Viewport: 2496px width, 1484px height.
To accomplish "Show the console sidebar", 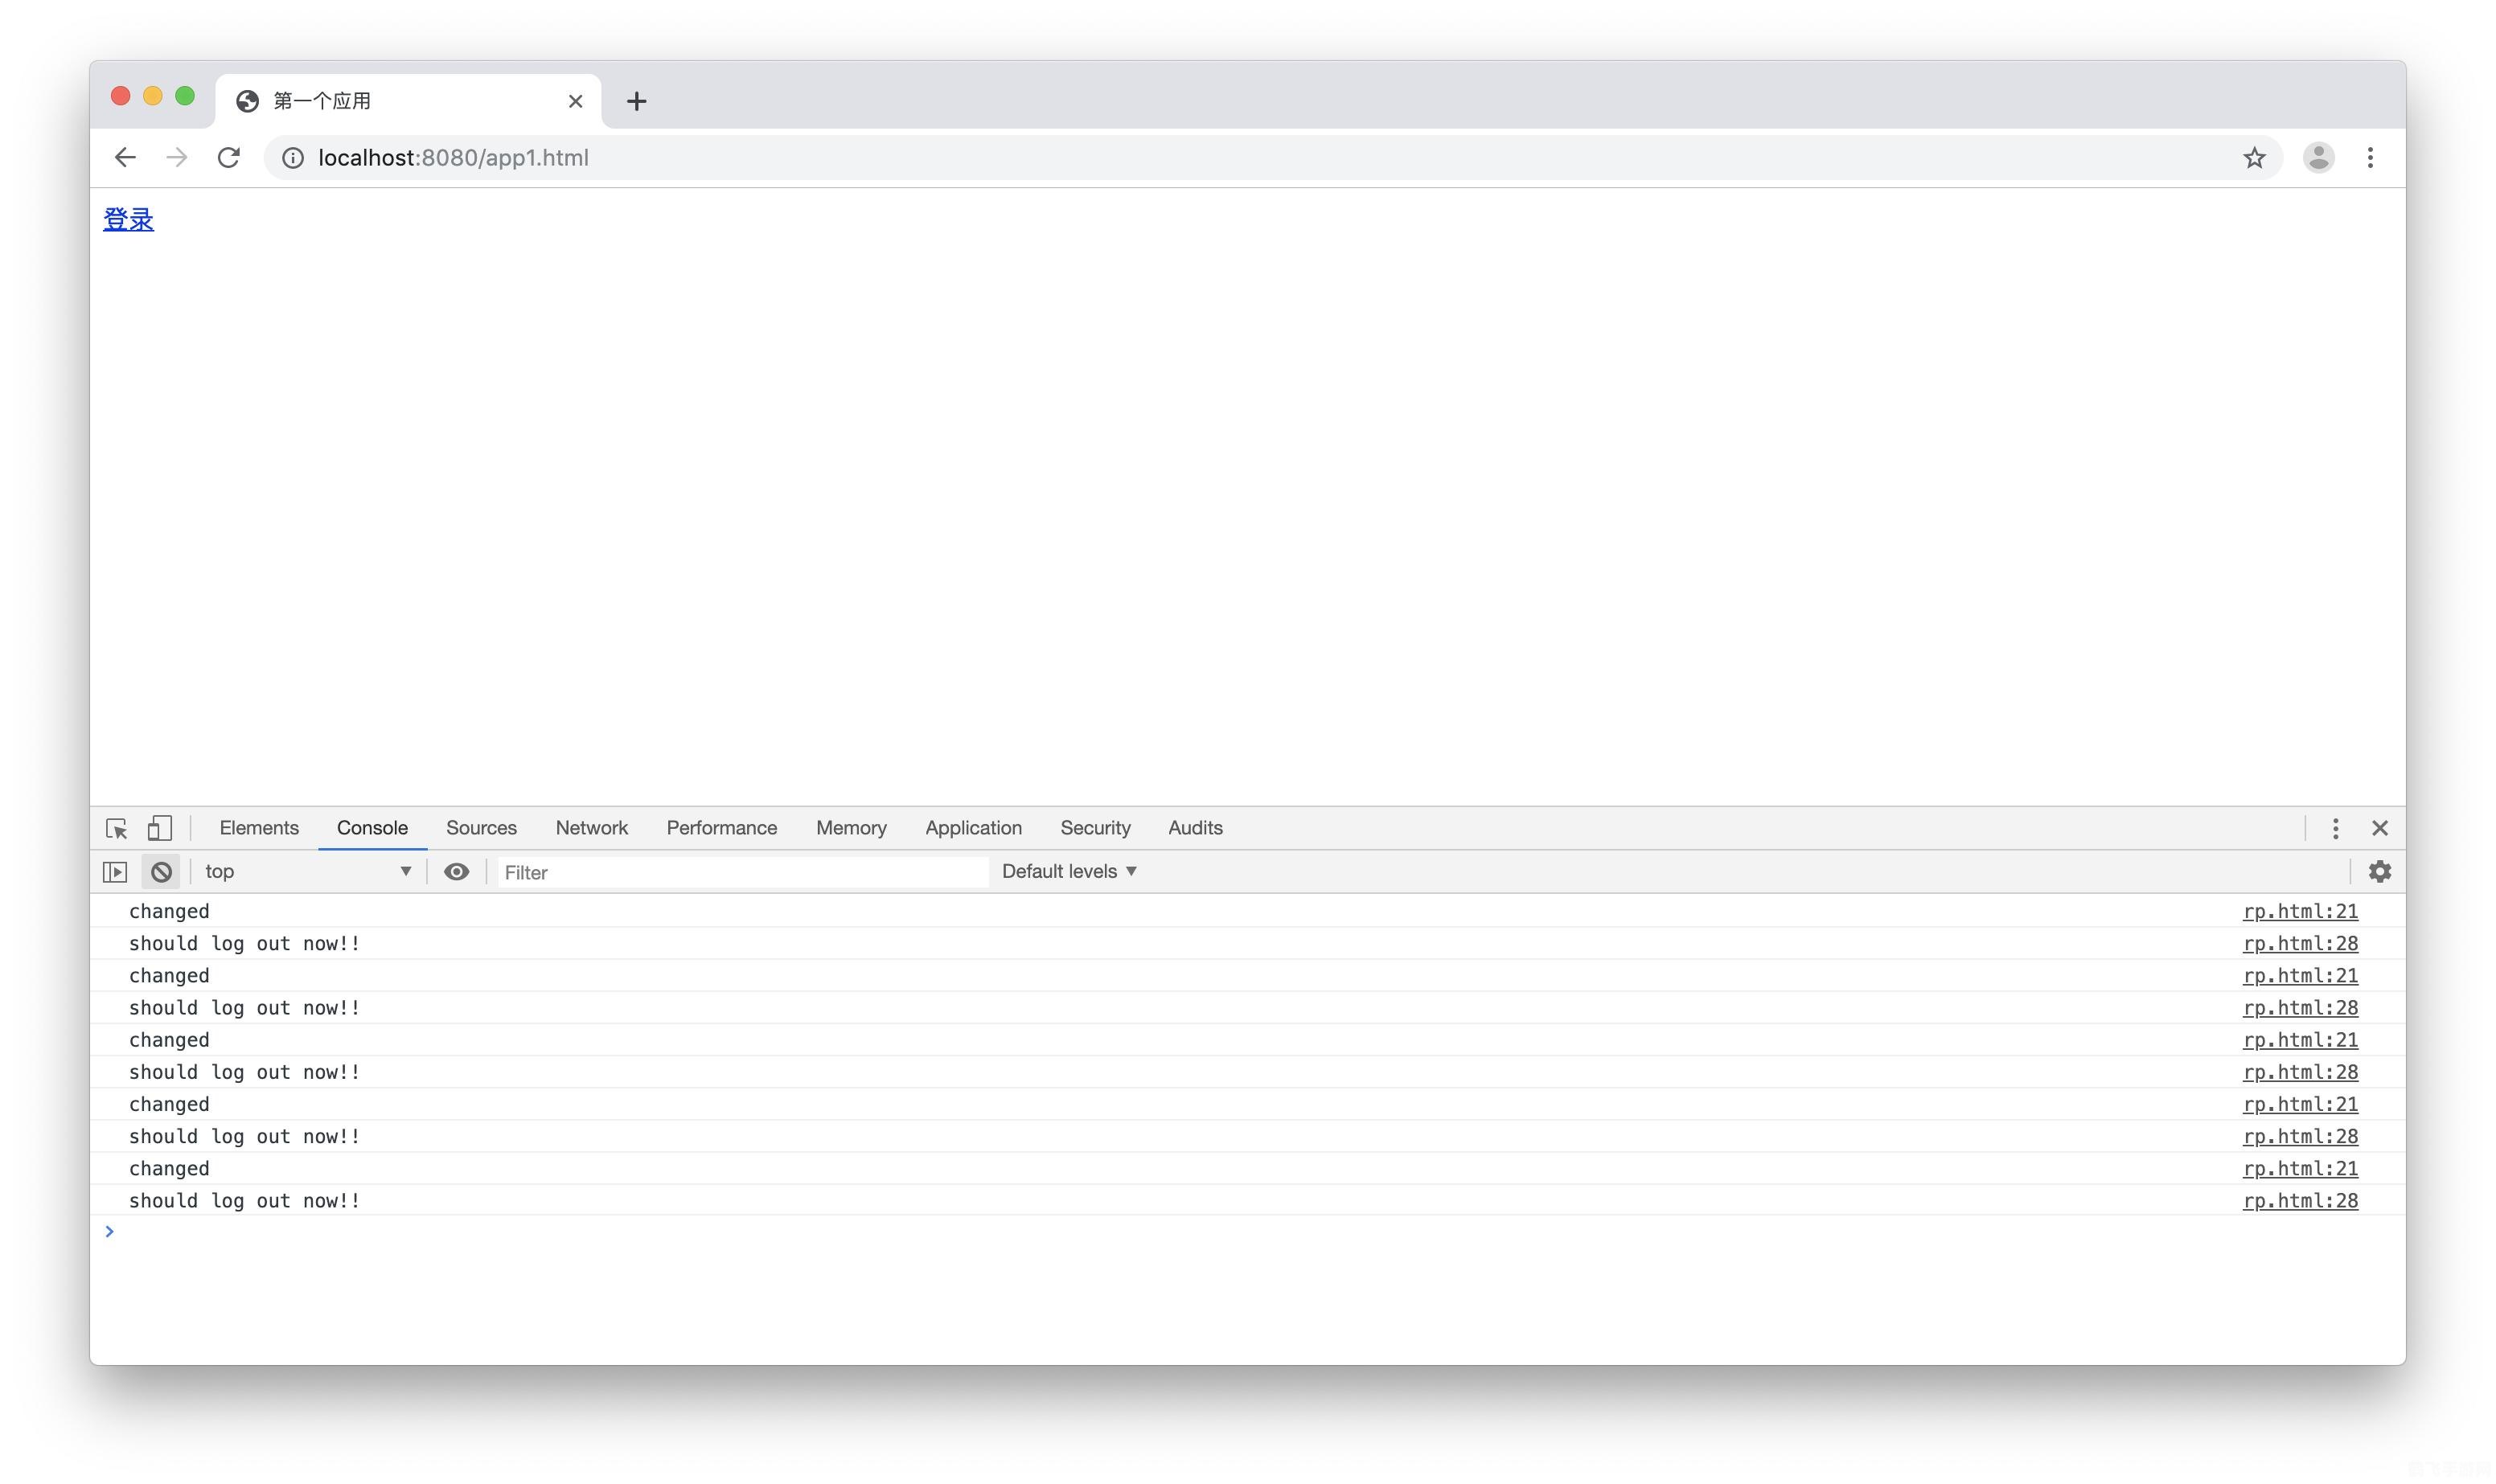I will pyautogui.click(x=115, y=872).
